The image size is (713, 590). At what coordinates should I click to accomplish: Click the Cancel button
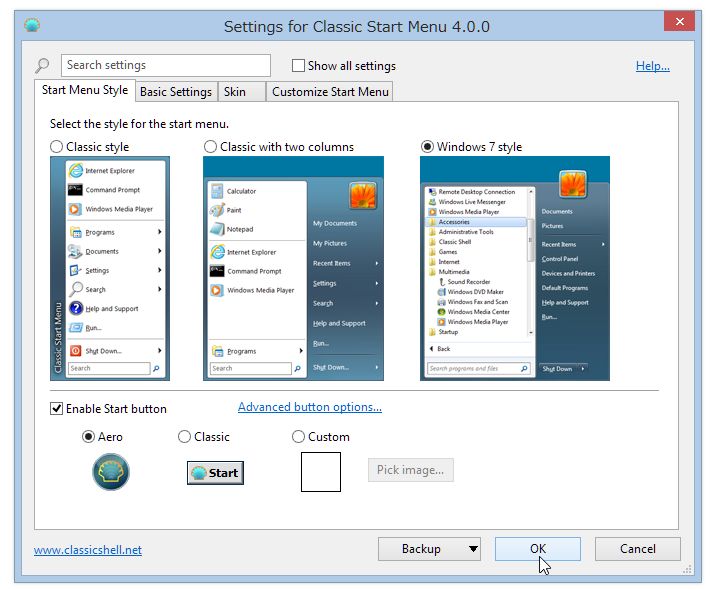638,549
